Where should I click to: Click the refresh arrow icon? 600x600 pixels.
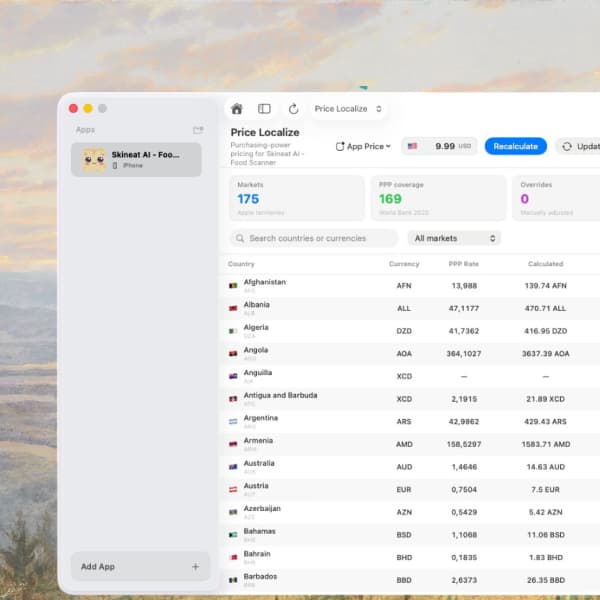(x=293, y=109)
